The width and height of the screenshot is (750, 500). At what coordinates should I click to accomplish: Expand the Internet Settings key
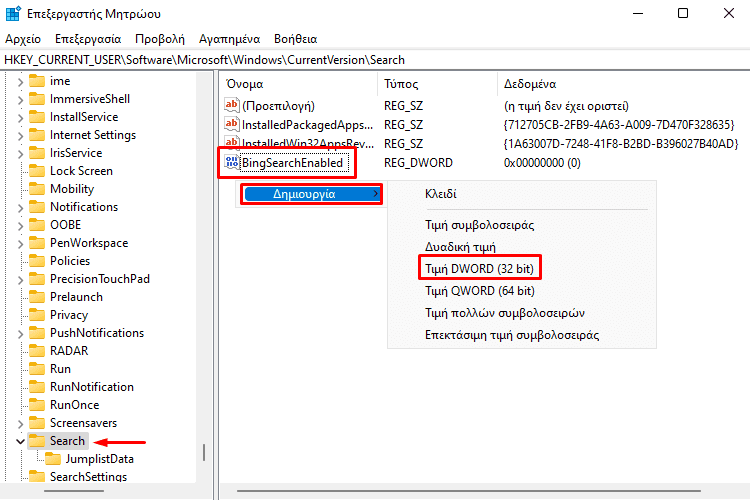click(x=20, y=136)
